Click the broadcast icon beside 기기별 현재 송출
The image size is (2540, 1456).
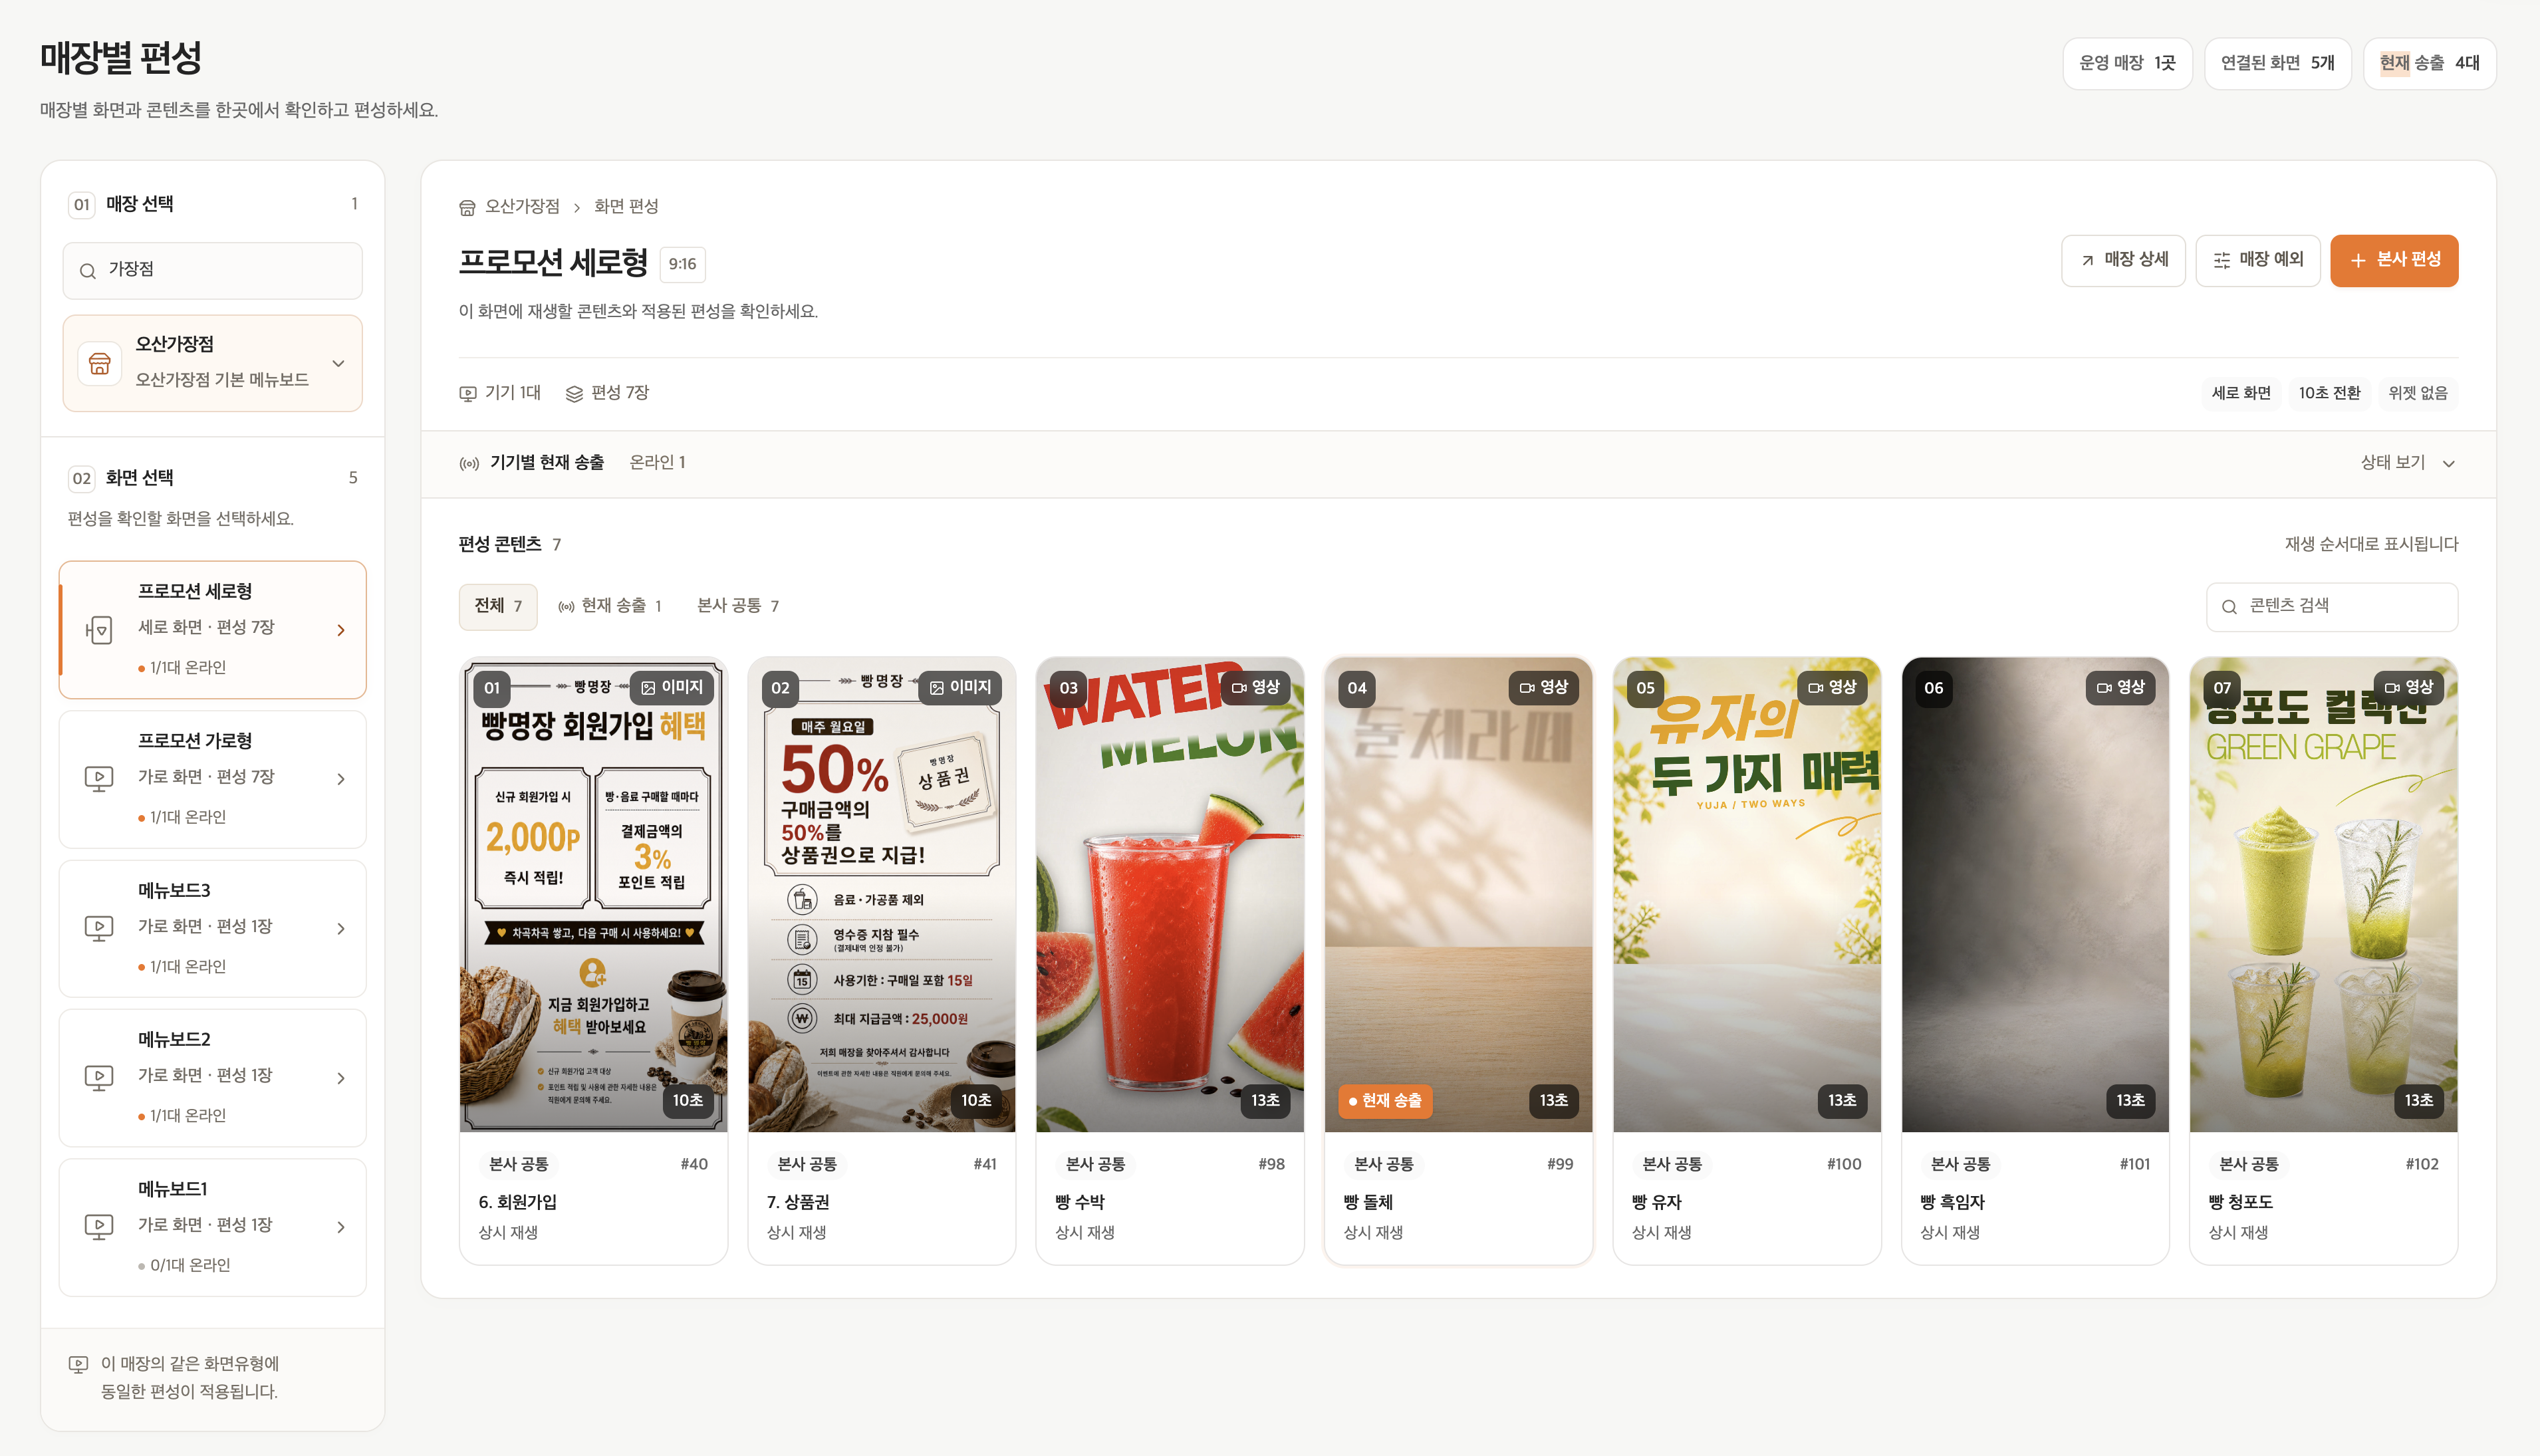coord(469,463)
